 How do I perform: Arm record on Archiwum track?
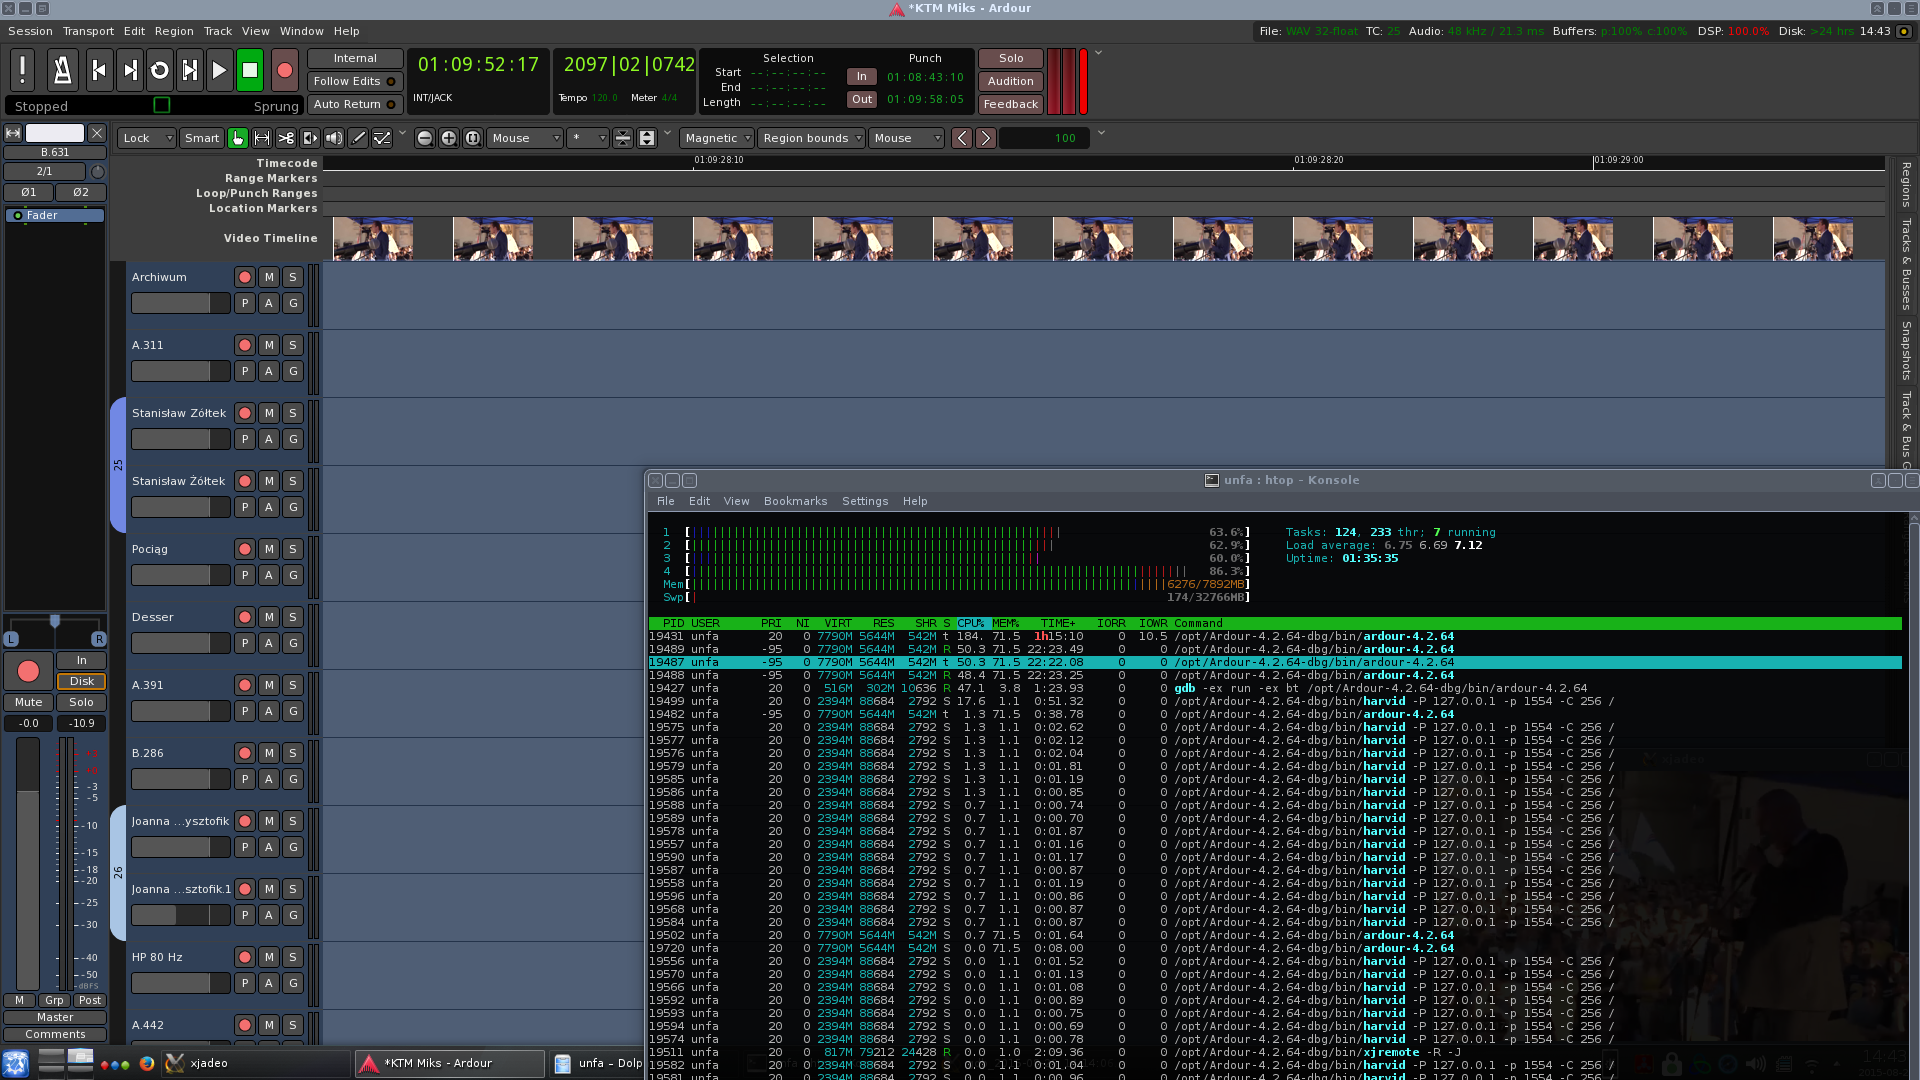tap(245, 277)
